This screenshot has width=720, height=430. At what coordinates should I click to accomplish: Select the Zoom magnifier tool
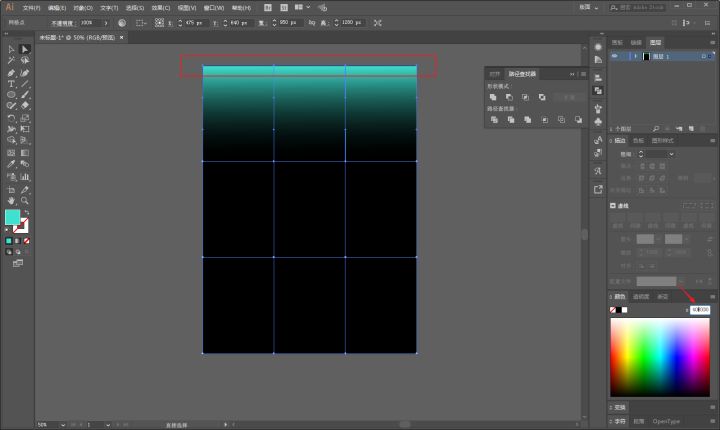pyautogui.click(x=25, y=200)
